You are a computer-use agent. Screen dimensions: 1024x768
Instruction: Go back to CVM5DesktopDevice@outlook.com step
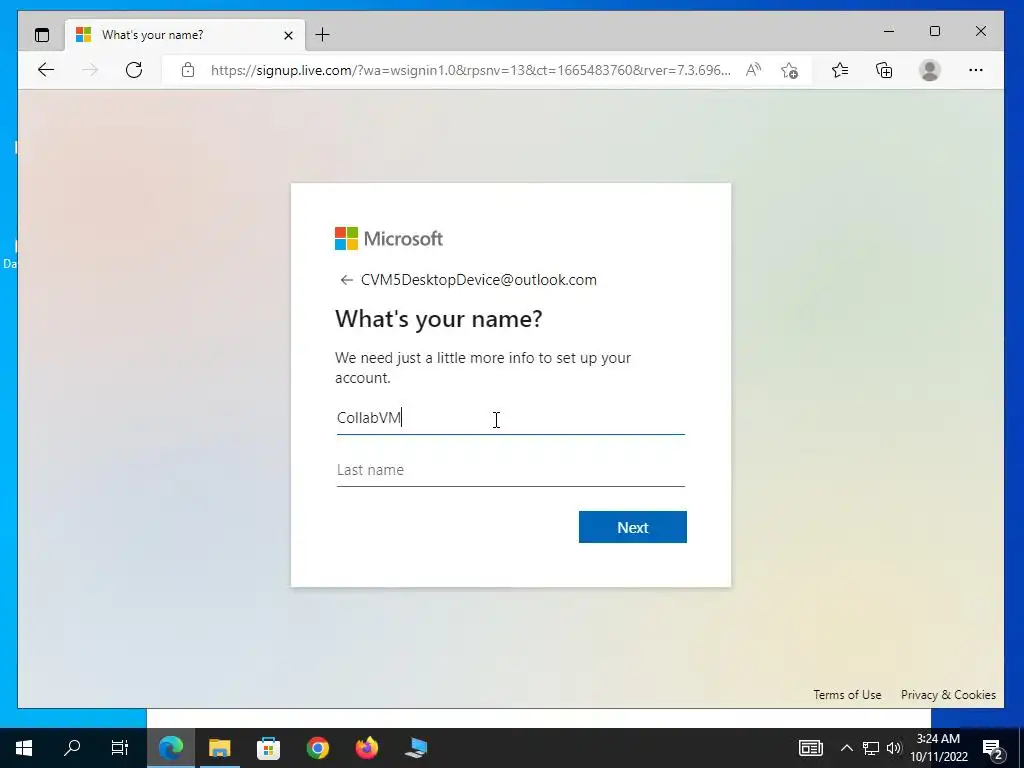click(346, 280)
